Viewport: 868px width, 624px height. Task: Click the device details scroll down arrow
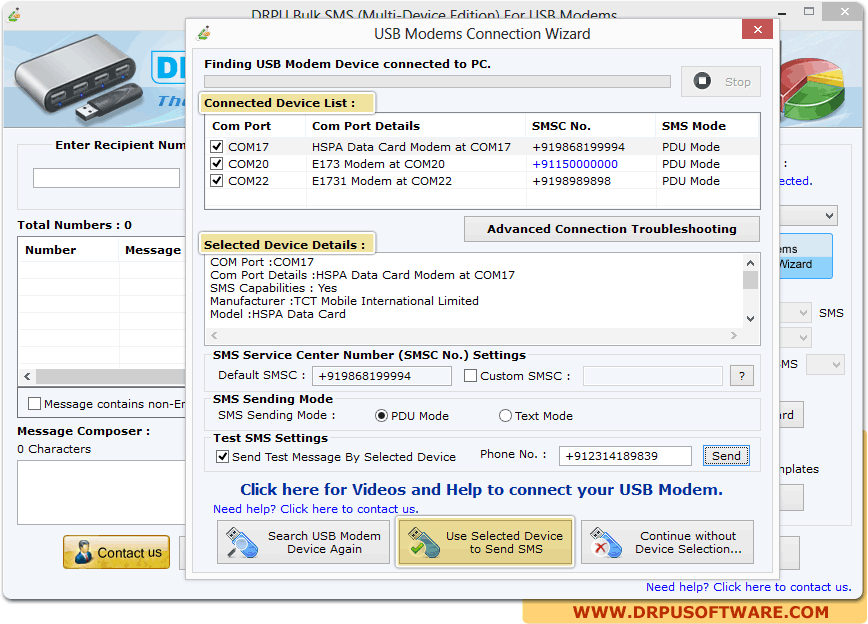pos(750,318)
